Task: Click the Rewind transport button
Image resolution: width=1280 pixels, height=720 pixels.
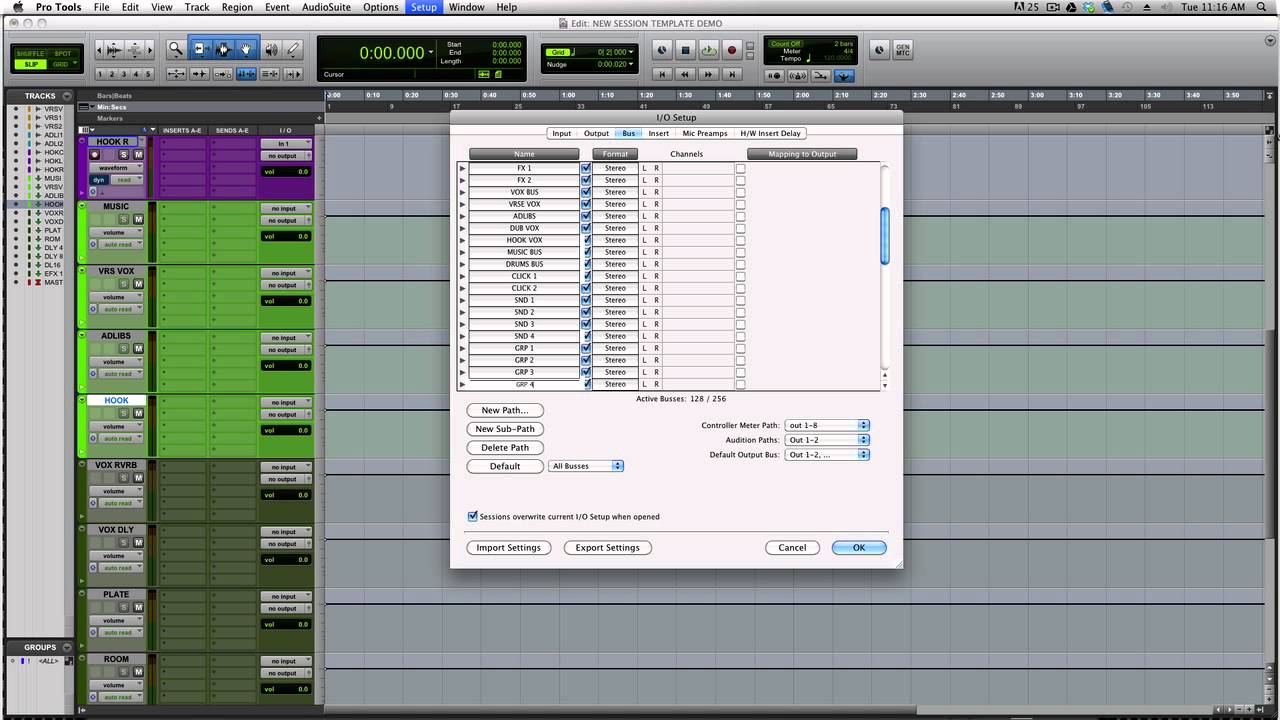Action: [685, 74]
